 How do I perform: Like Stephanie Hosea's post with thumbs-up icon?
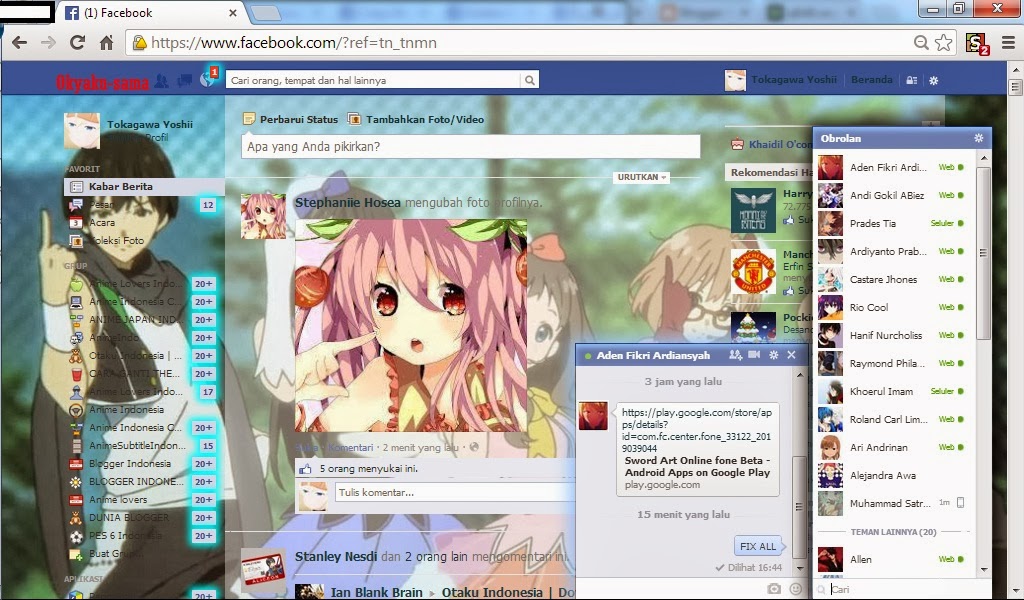[x=305, y=469]
